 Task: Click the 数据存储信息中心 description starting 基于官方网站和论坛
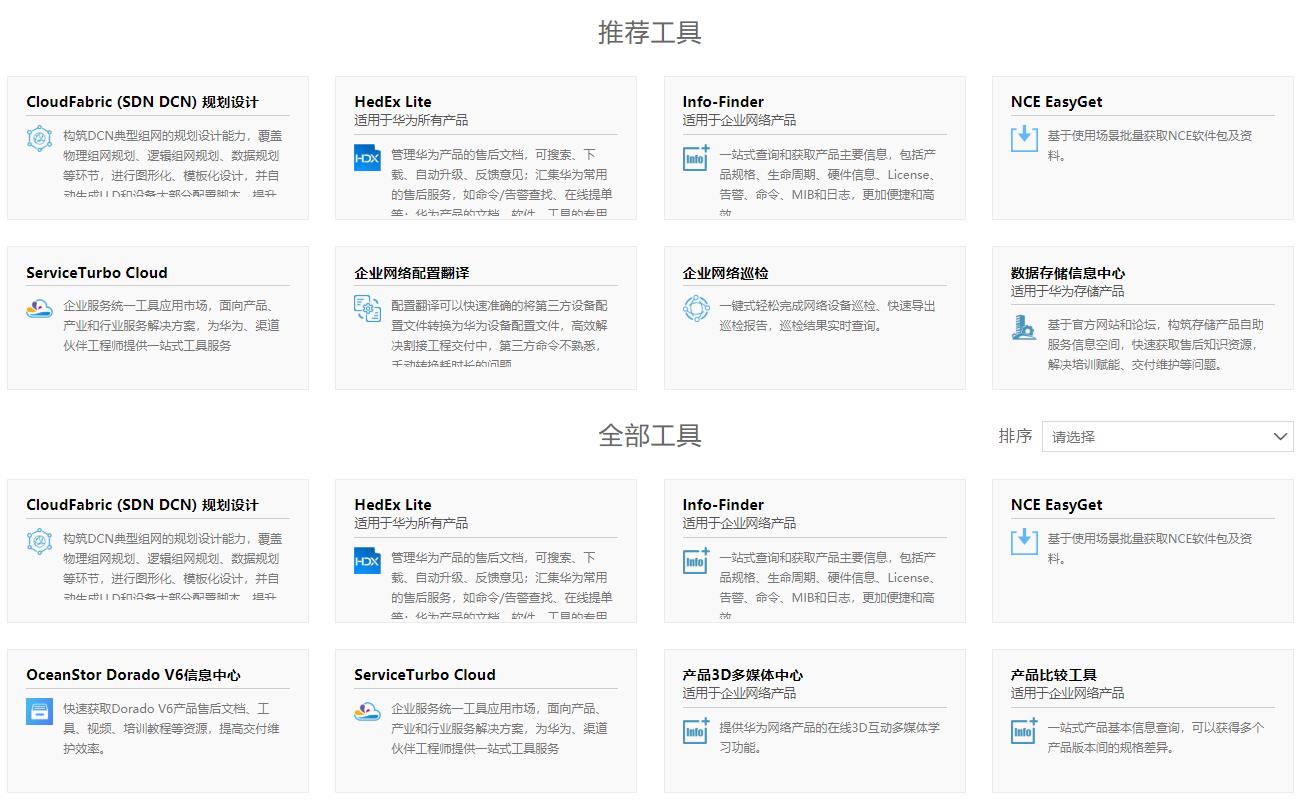pyautogui.click(x=1156, y=344)
